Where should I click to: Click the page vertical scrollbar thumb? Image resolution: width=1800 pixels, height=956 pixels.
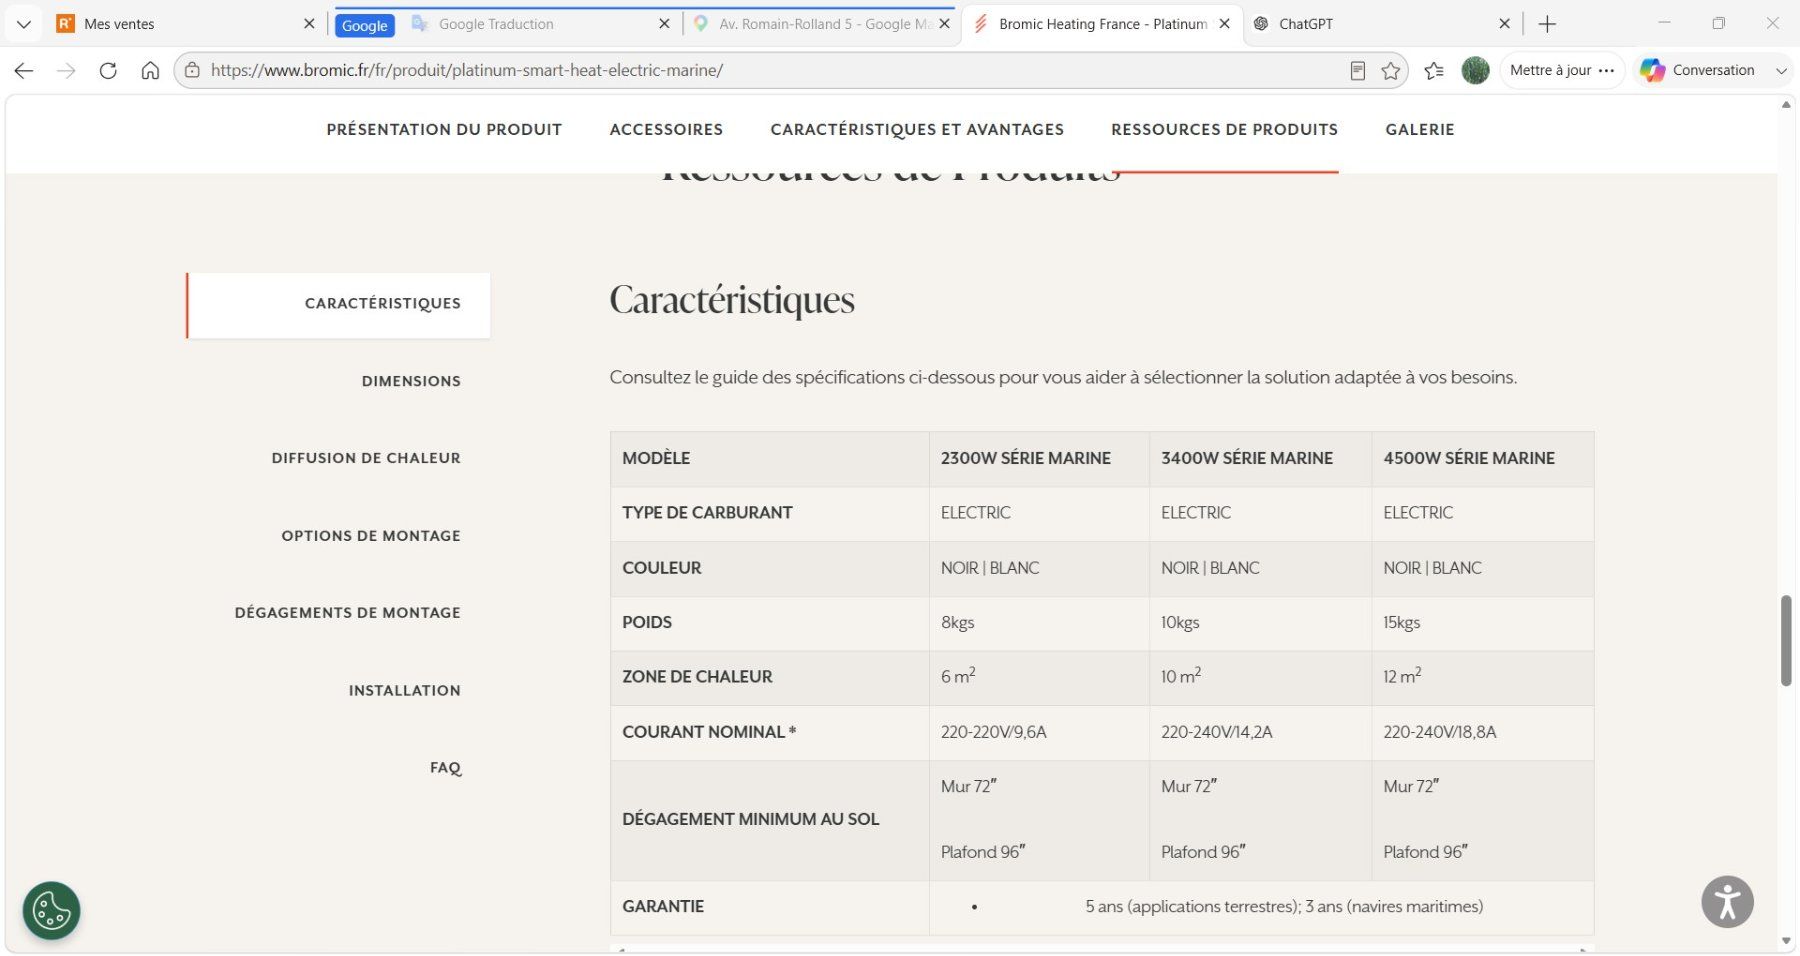point(1786,640)
